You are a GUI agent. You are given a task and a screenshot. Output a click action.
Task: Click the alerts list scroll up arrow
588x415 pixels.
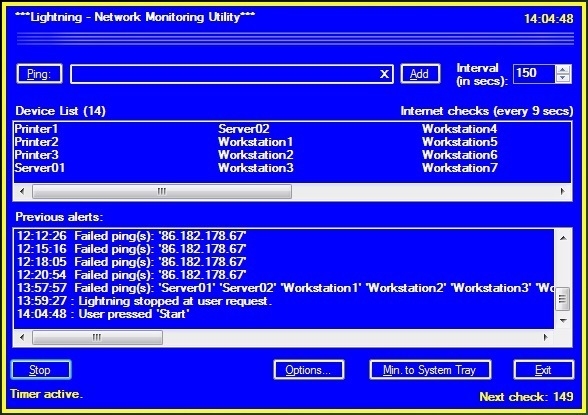click(563, 238)
